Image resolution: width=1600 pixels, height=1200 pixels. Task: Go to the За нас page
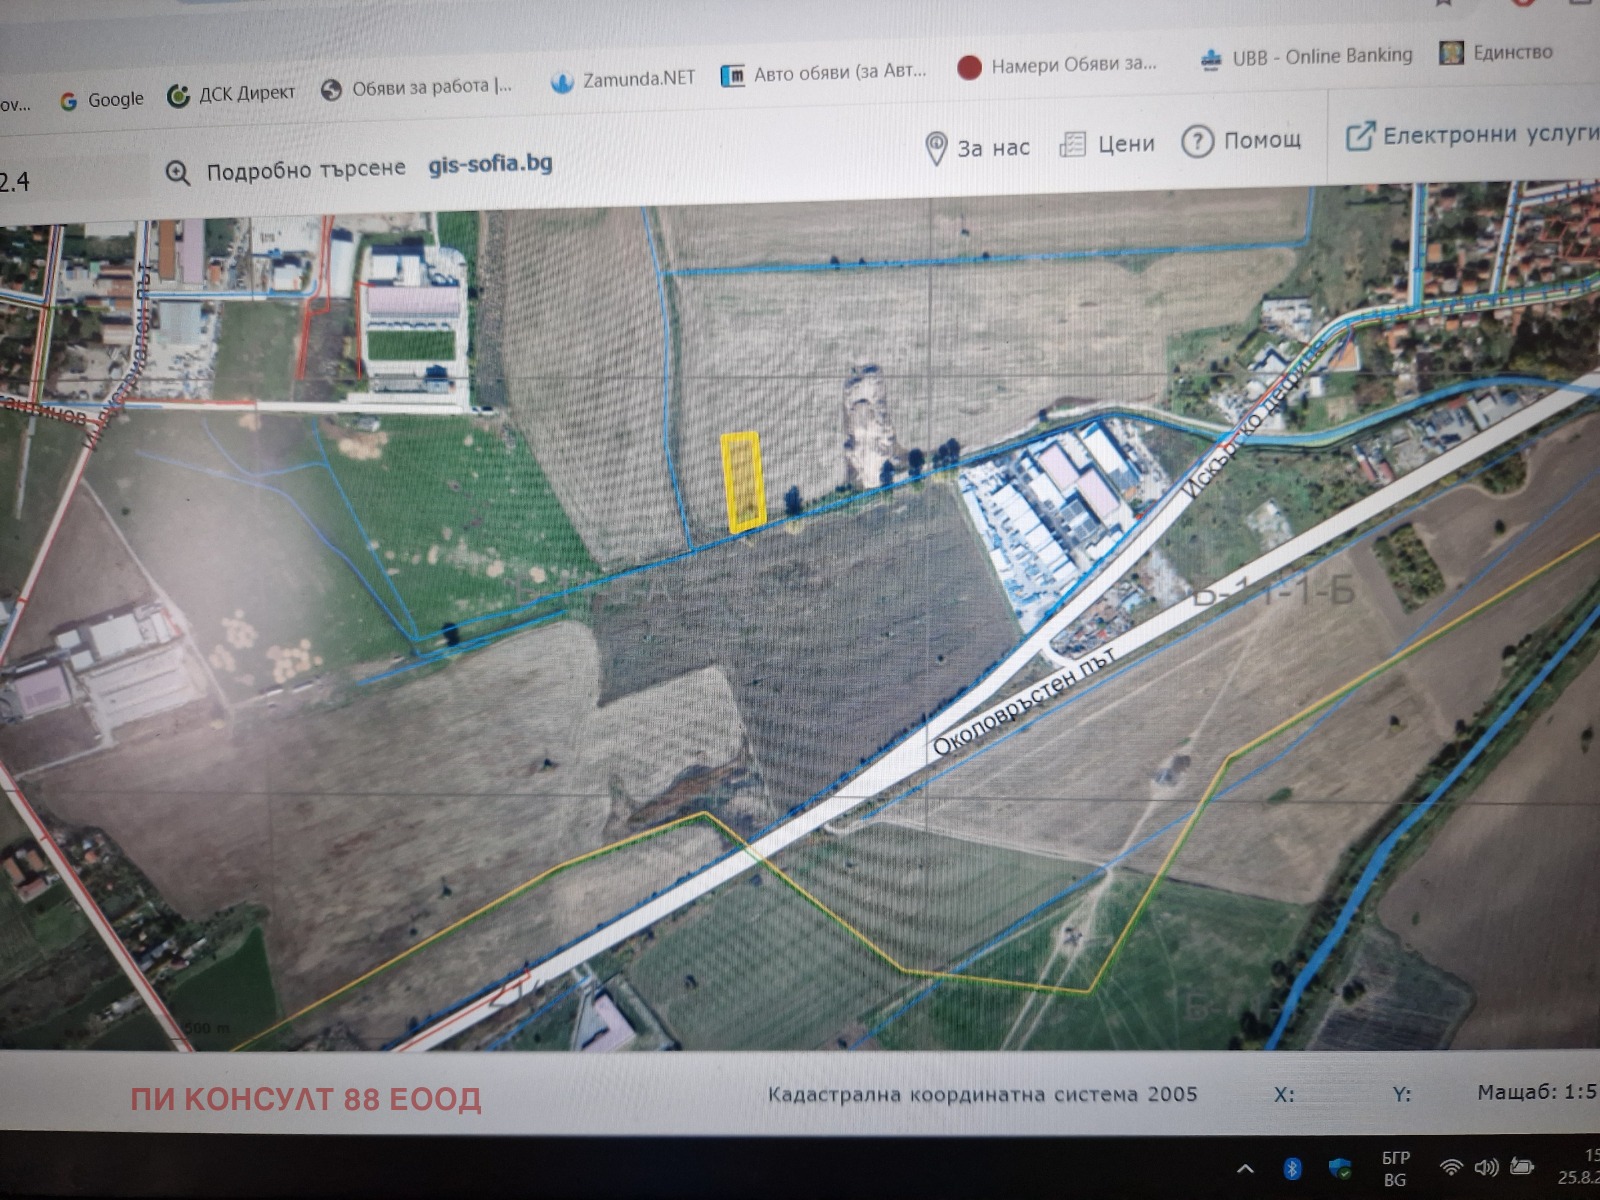(x=977, y=148)
